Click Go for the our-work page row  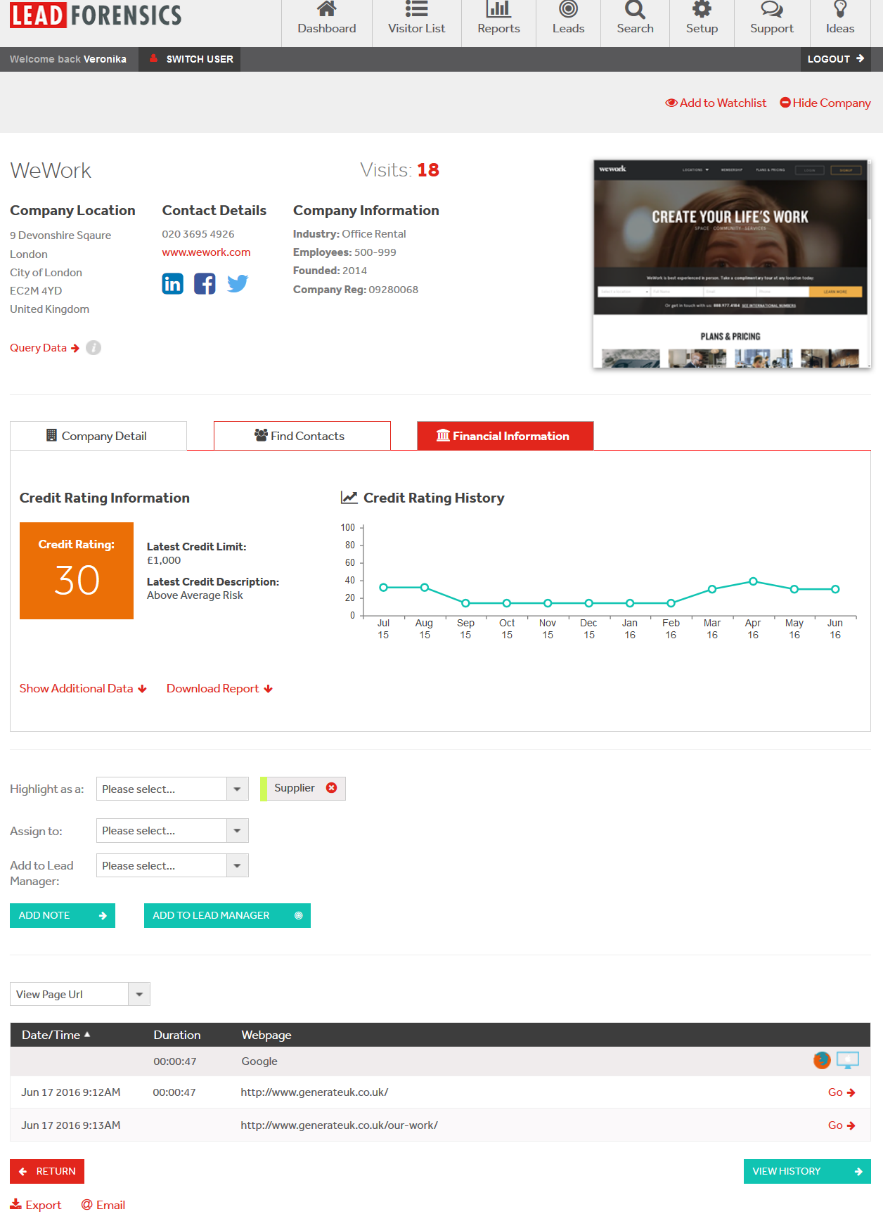pyautogui.click(x=842, y=1126)
